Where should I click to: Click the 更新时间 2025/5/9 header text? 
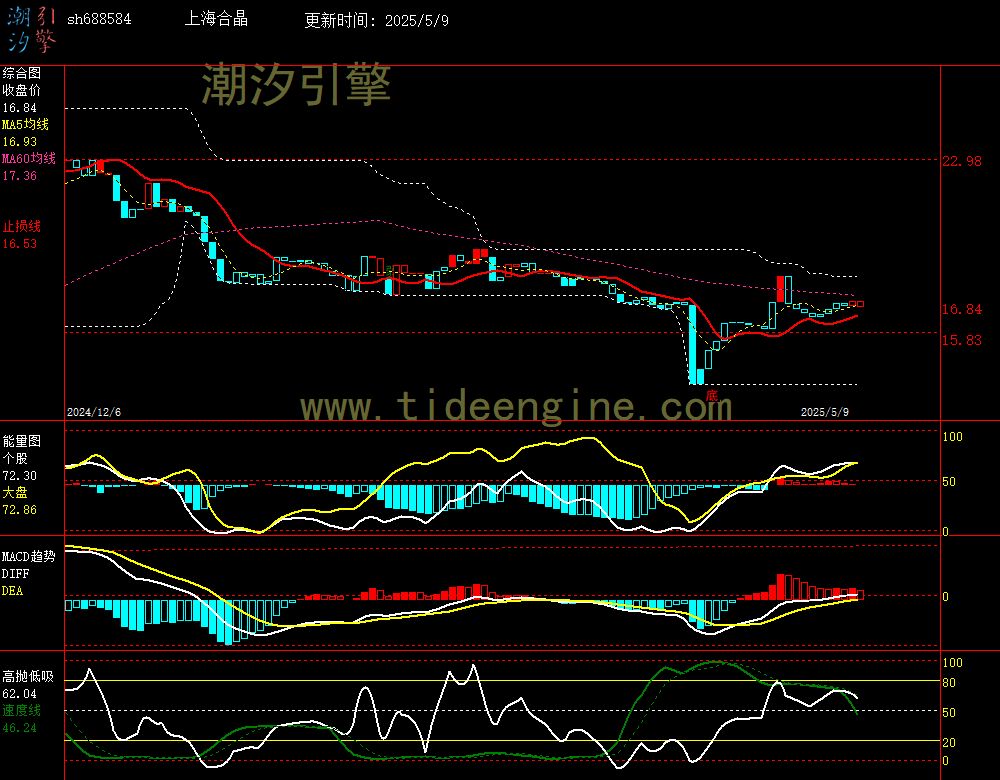(x=376, y=20)
